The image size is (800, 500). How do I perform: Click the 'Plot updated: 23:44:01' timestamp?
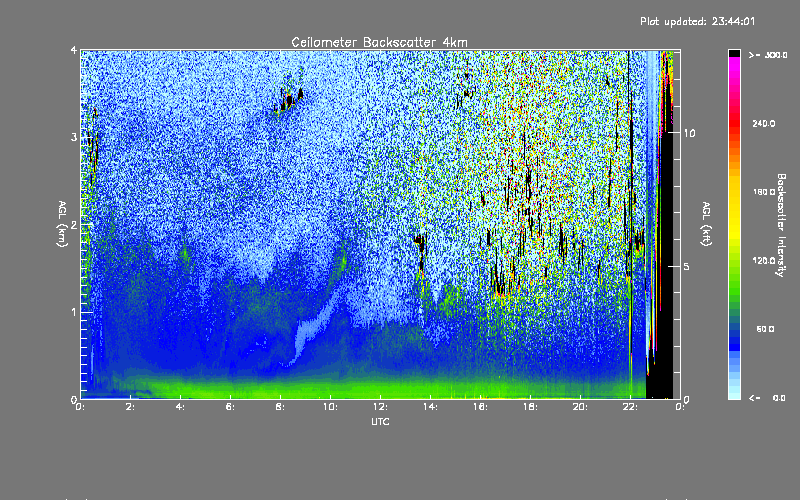[697, 21]
